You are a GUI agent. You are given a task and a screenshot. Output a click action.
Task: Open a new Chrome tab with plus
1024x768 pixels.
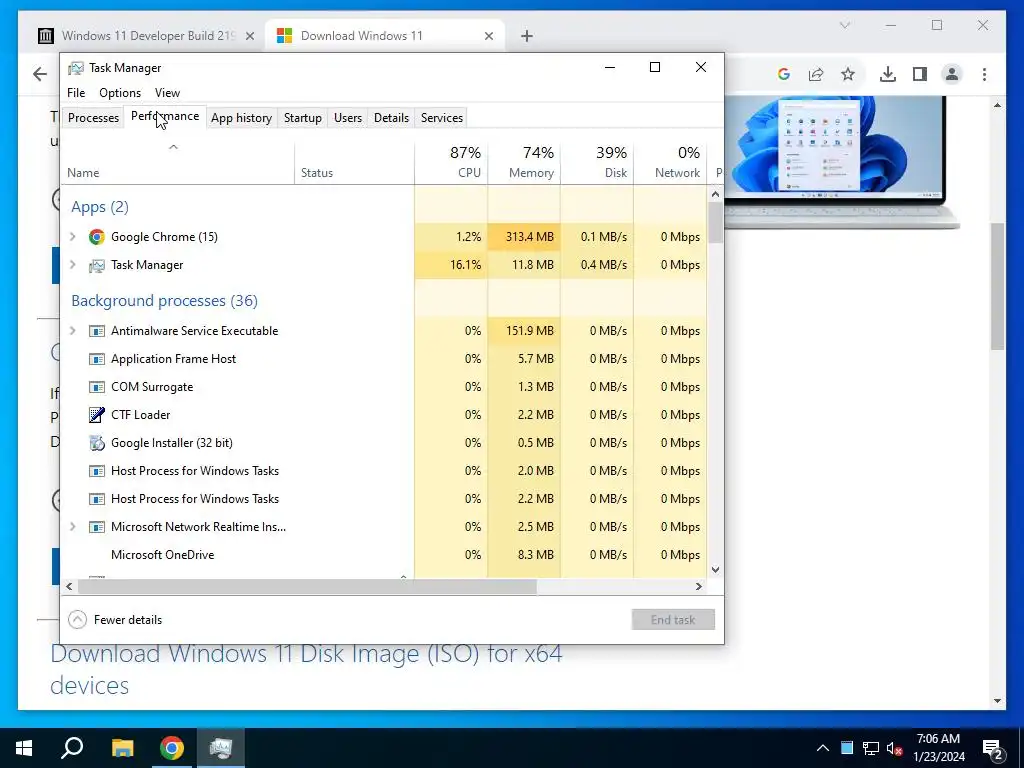527,36
